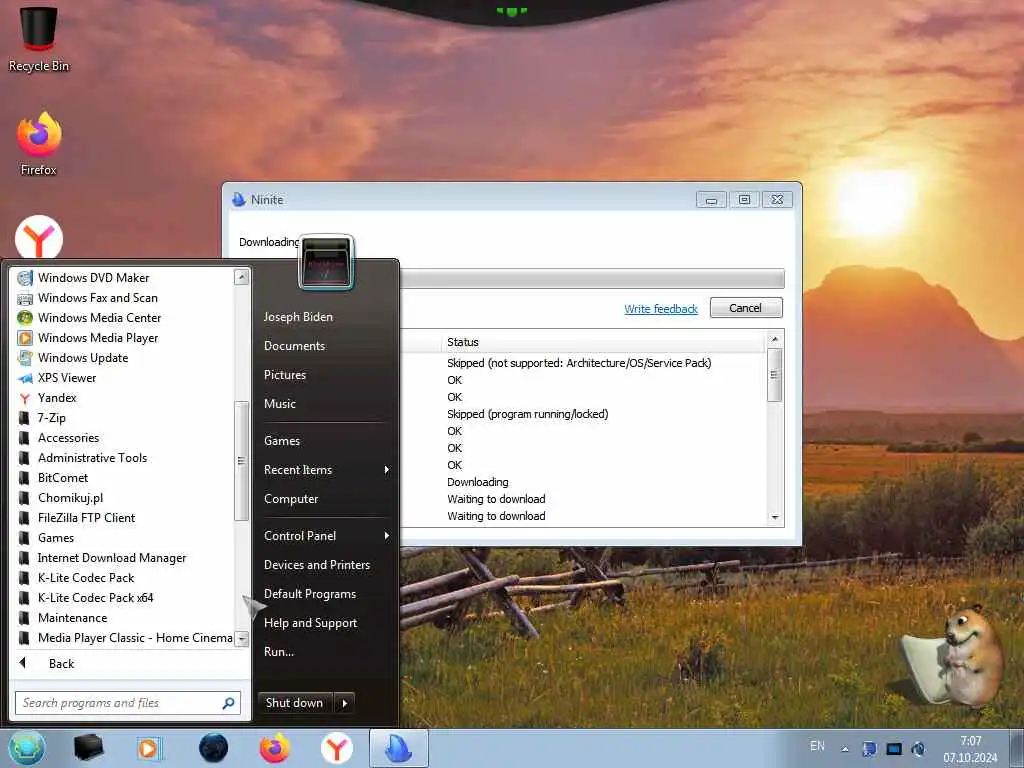Click the Windows DVD Maker icon
Viewport: 1024px width, 768px height.
click(25, 278)
